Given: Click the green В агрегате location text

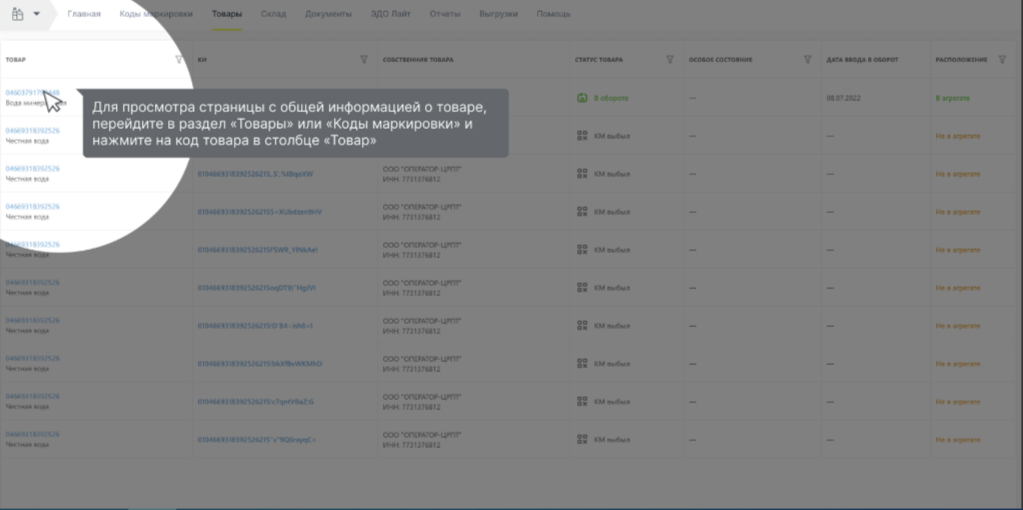Looking at the screenshot, I should pos(953,98).
